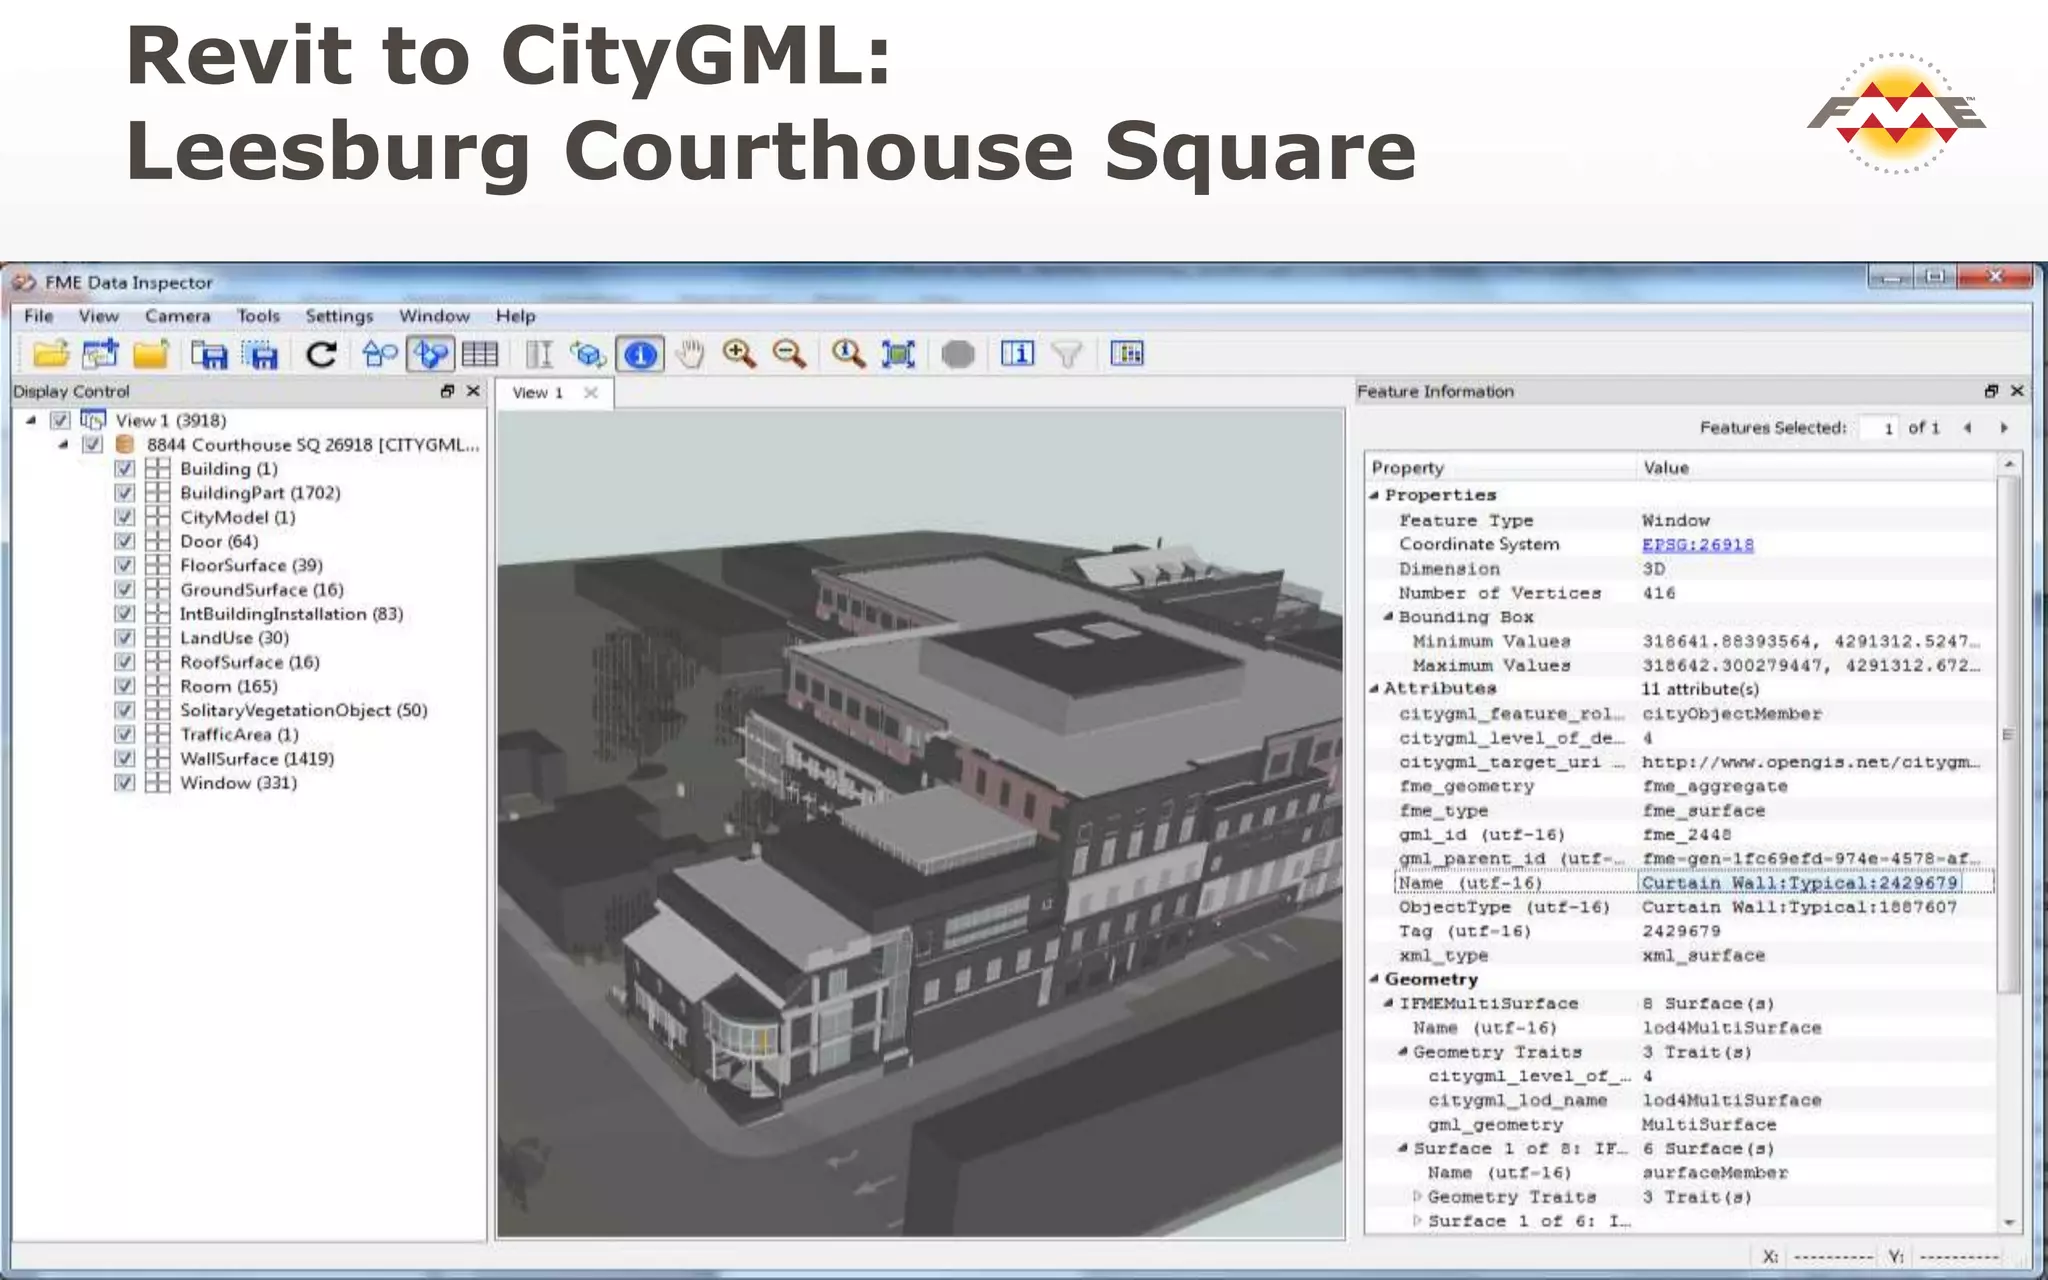This screenshot has height=1280, width=2048.
Task: Click the Zoom In magnifier icon
Action: (739, 353)
